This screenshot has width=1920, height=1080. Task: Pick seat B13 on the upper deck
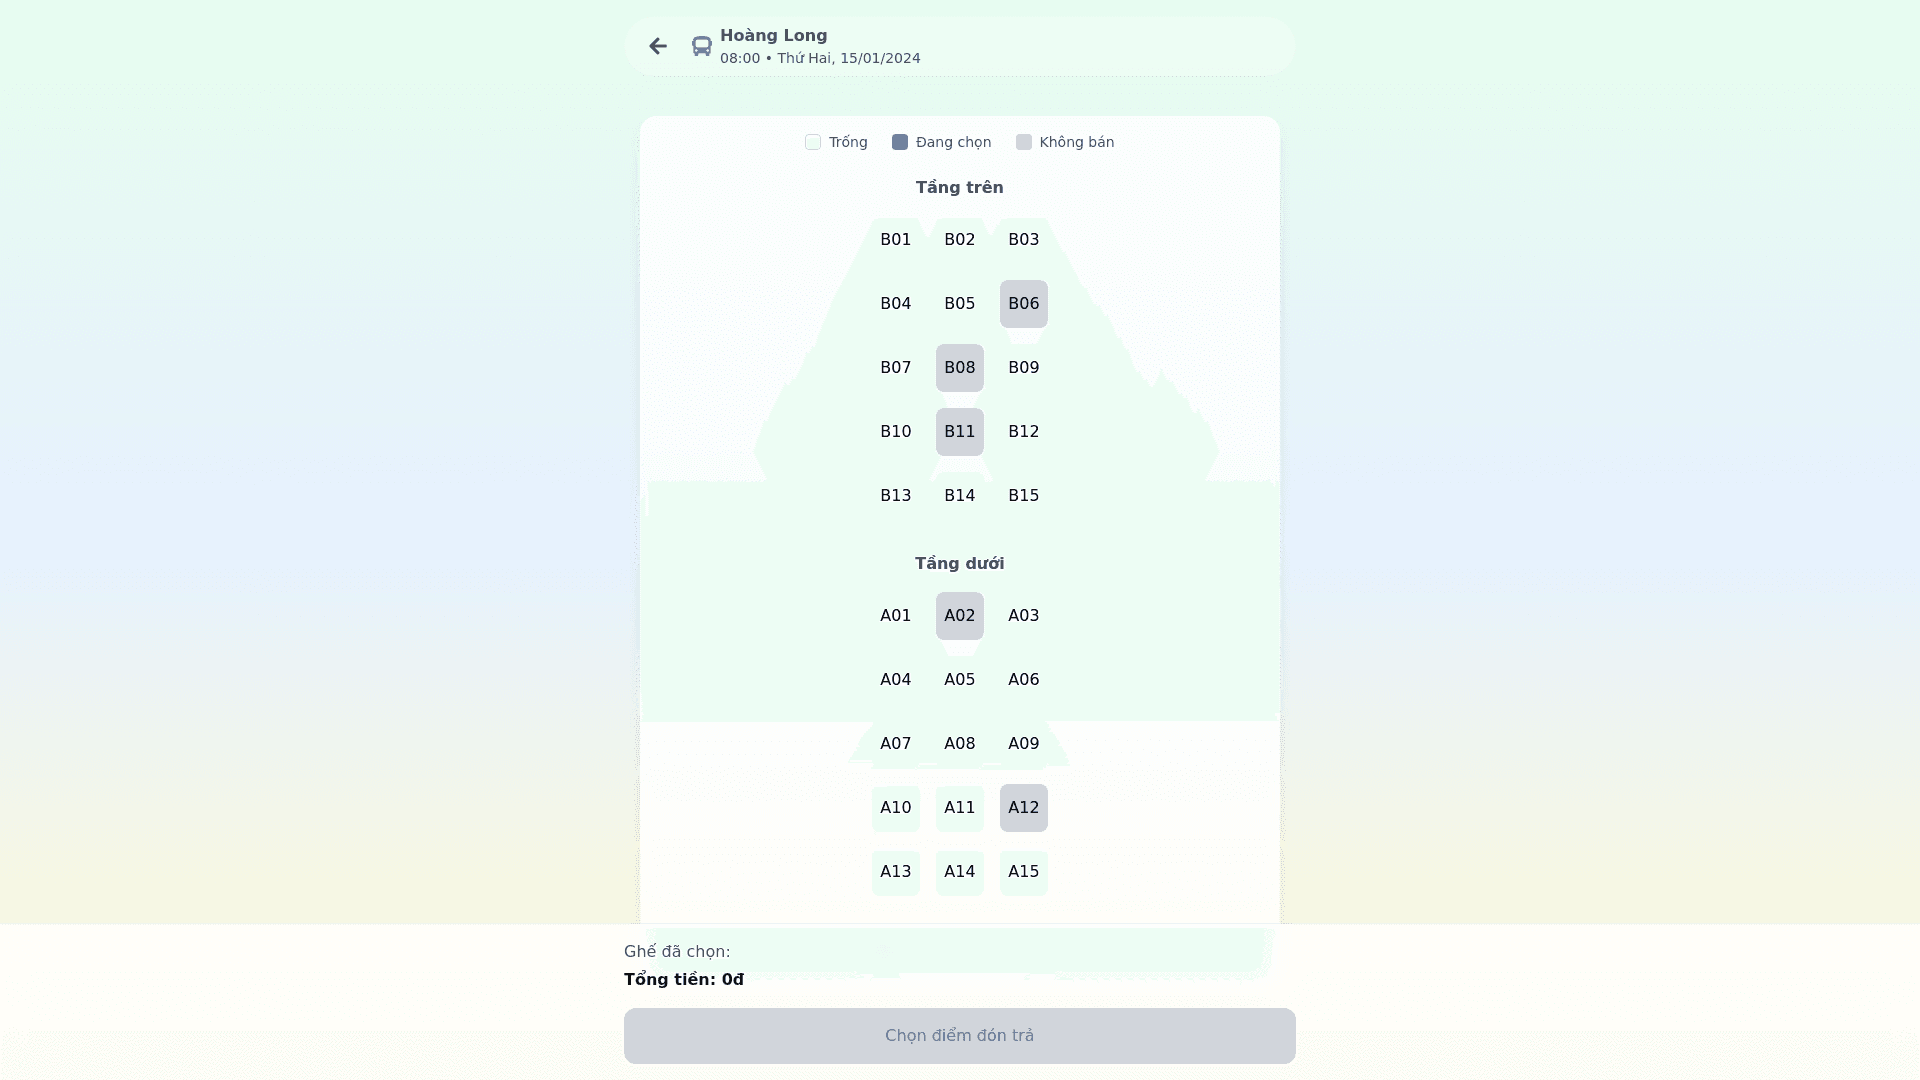click(x=895, y=496)
